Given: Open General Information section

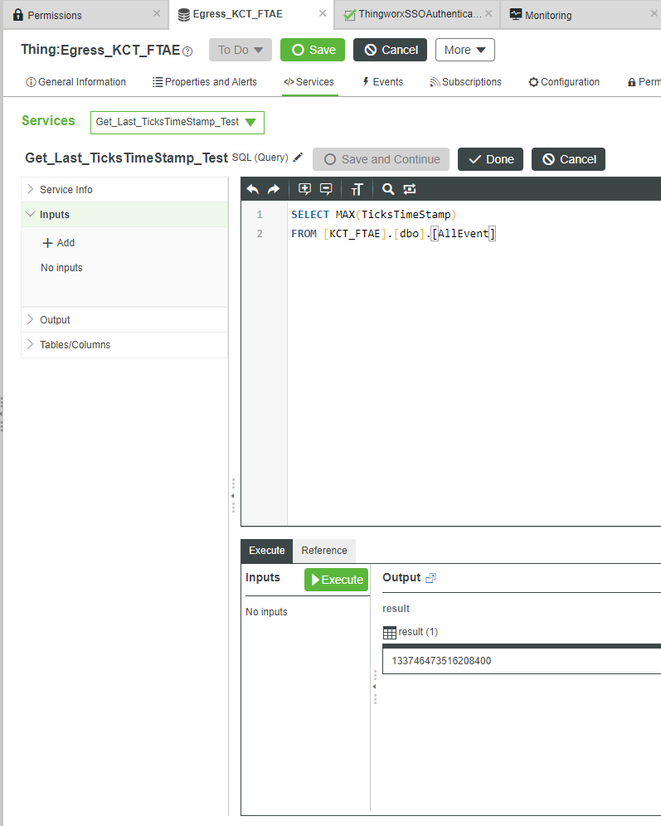Looking at the screenshot, I should (76, 82).
